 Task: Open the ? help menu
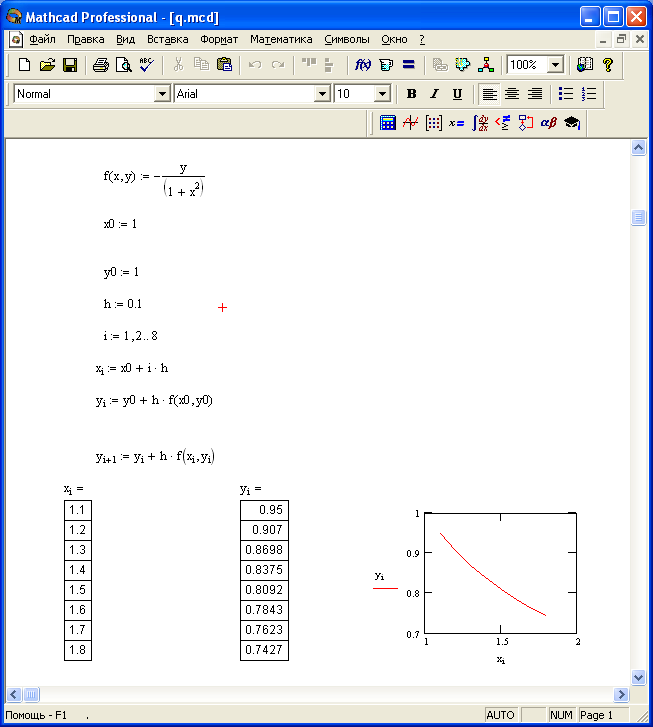pos(422,39)
